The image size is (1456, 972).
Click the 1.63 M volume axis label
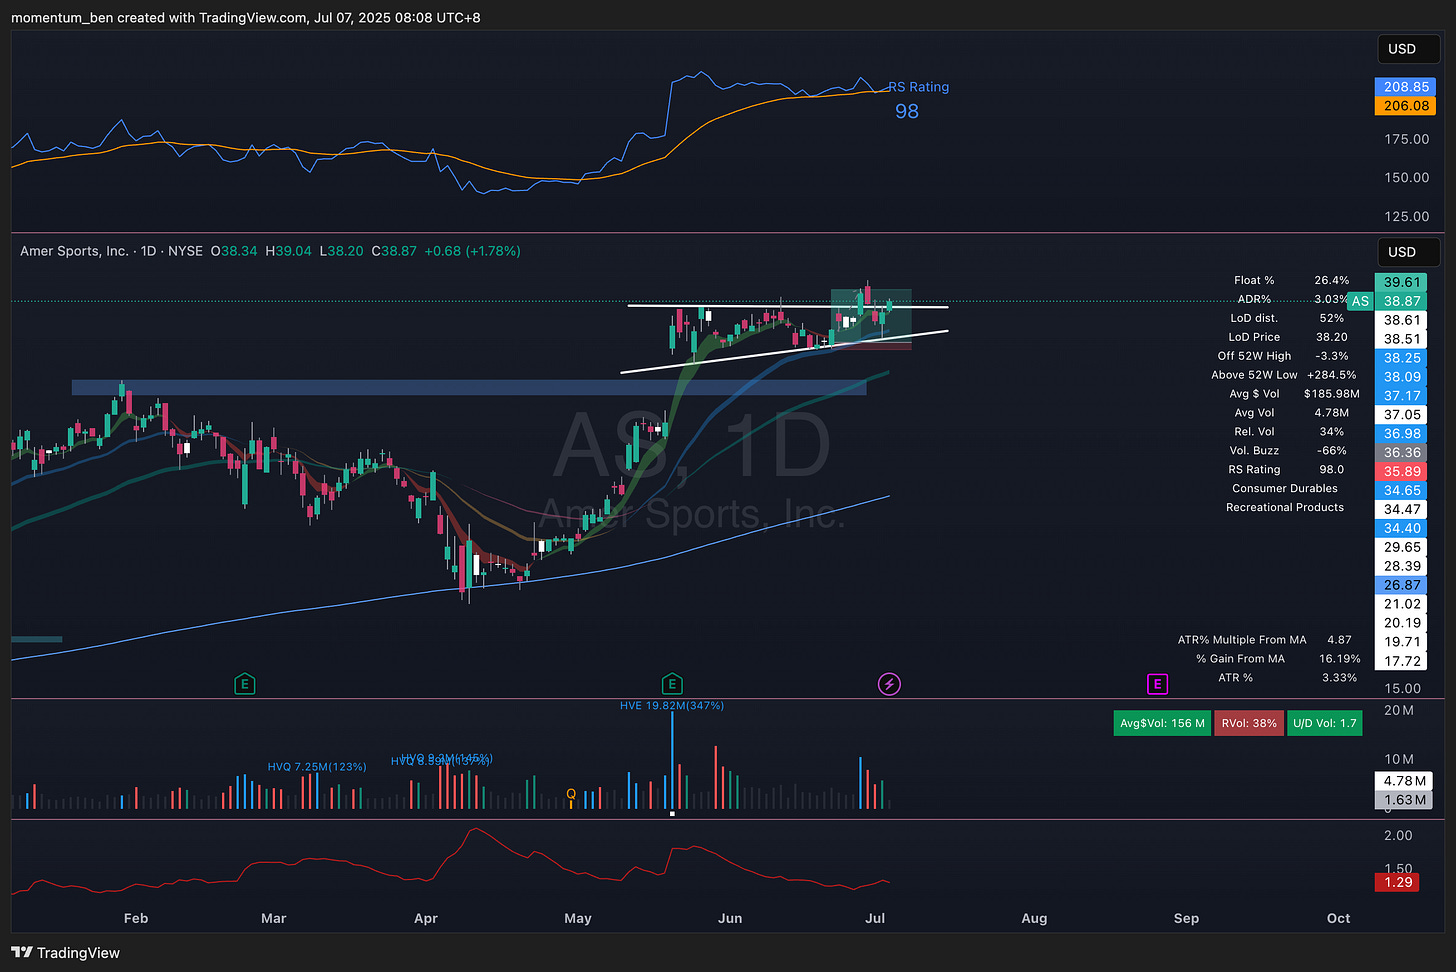1405,800
